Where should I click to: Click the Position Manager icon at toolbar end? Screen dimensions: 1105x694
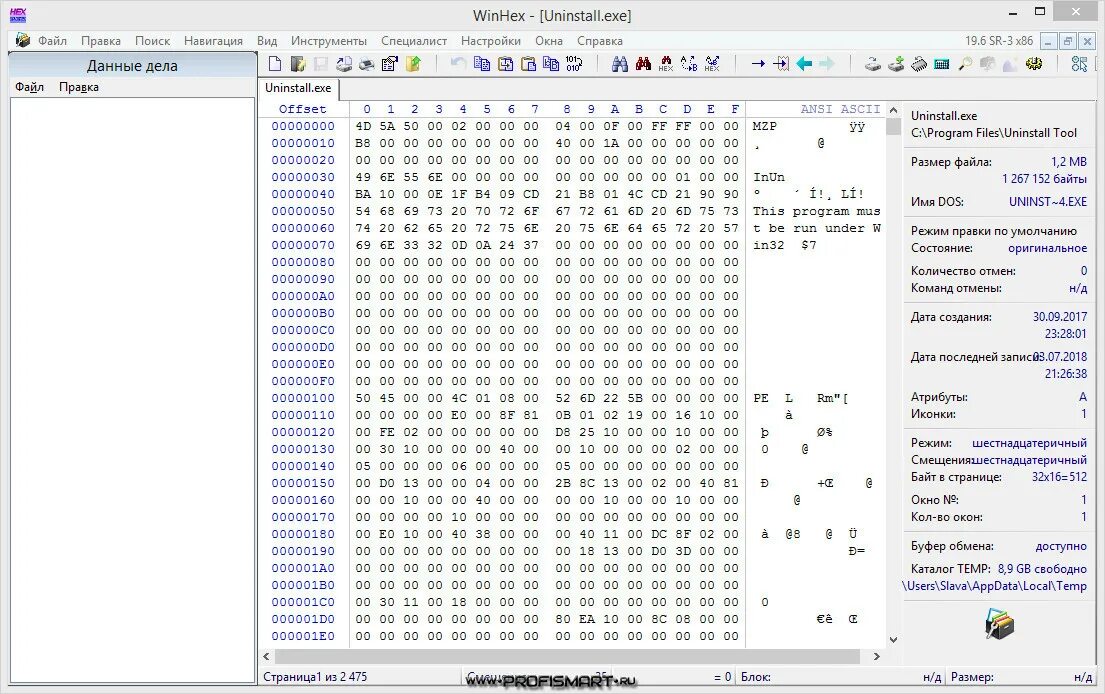[1079, 64]
